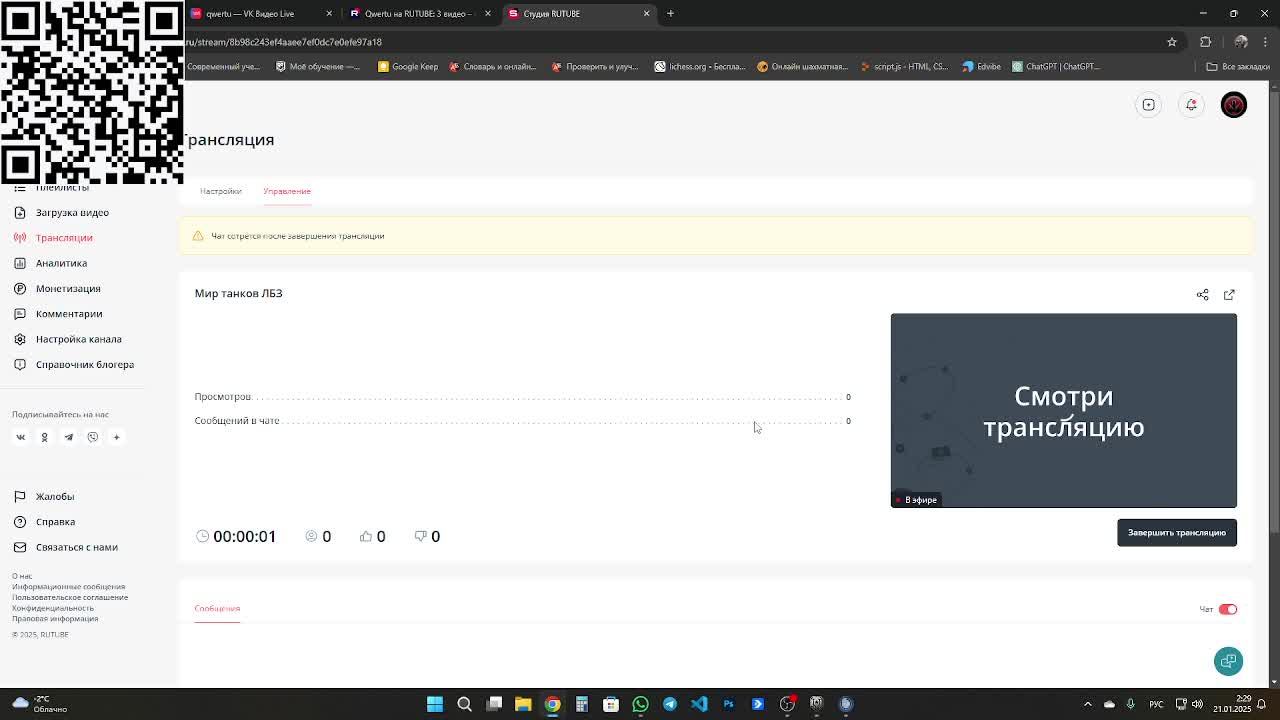Toggle the Чат switch off
The height and width of the screenshot is (720, 1280).
(1228, 609)
